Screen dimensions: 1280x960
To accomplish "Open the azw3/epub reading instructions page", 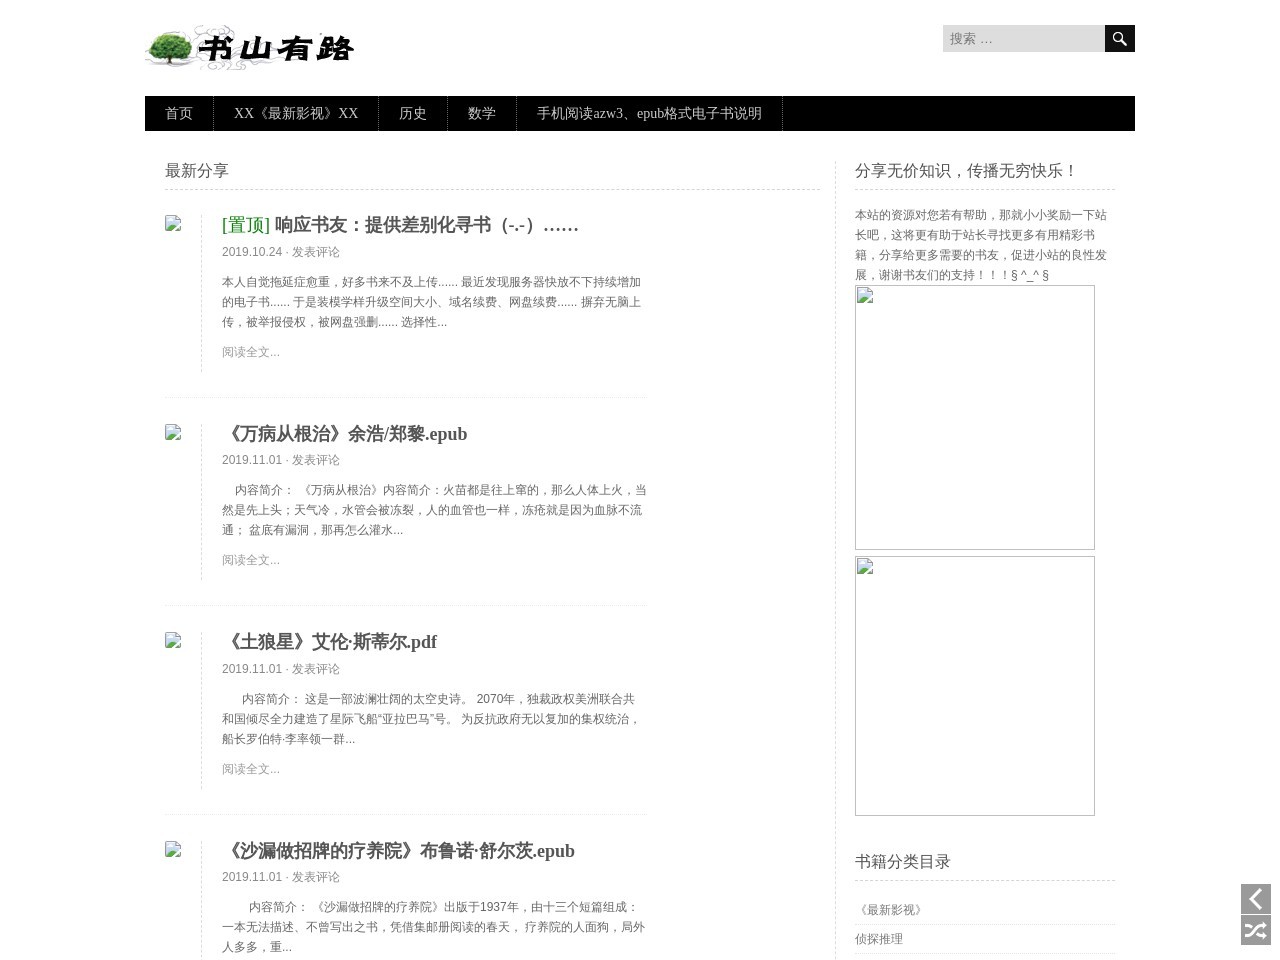I will point(649,114).
